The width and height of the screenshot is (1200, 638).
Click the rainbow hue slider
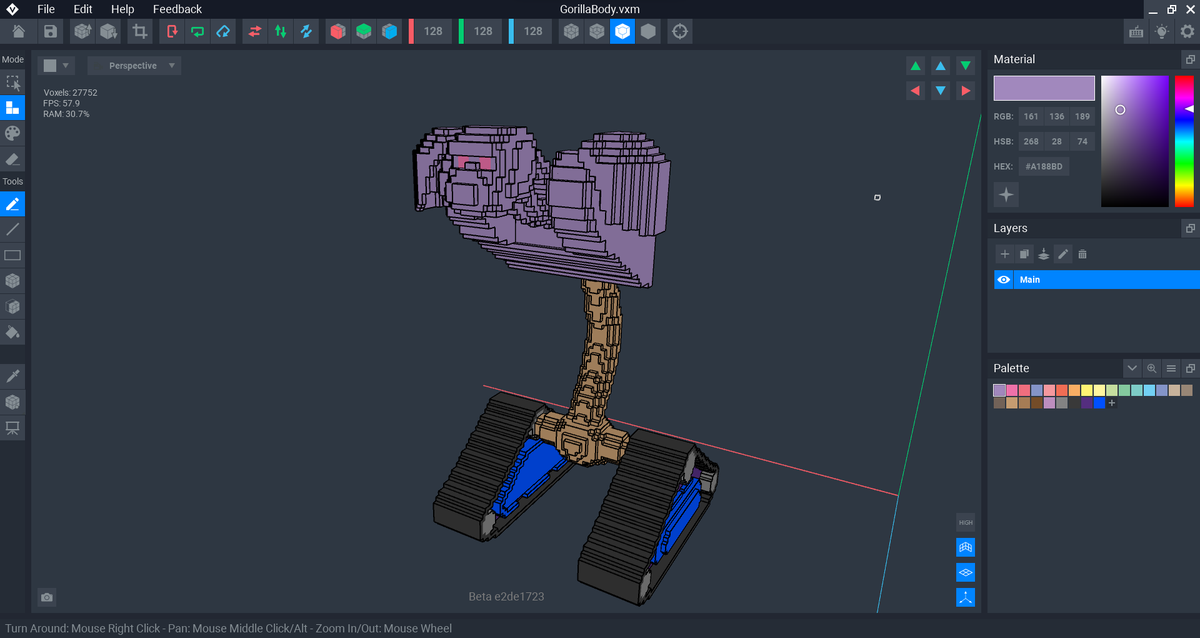[1184, 141]
